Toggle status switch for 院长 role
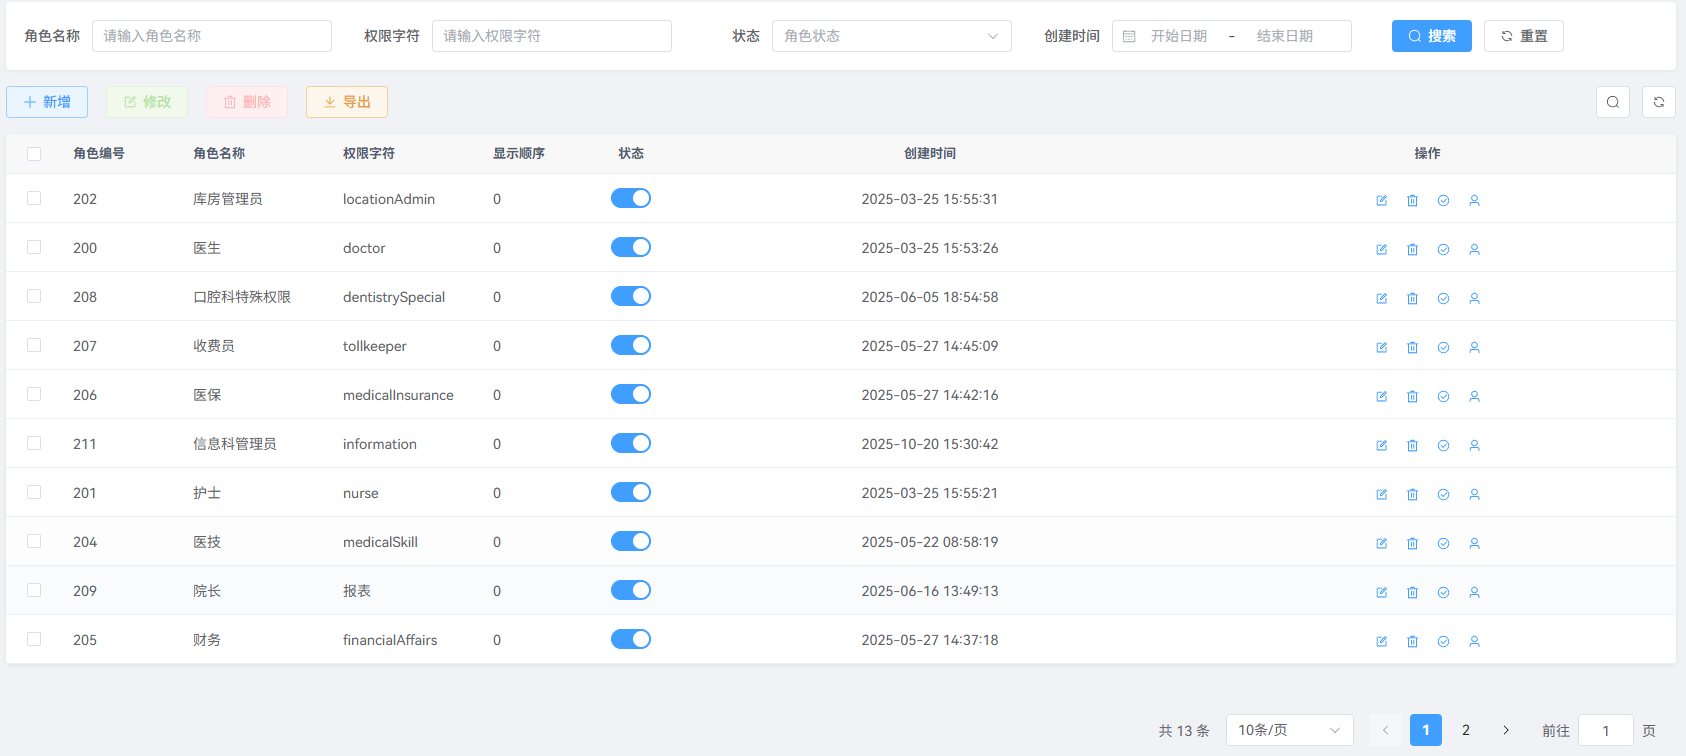 631,590
